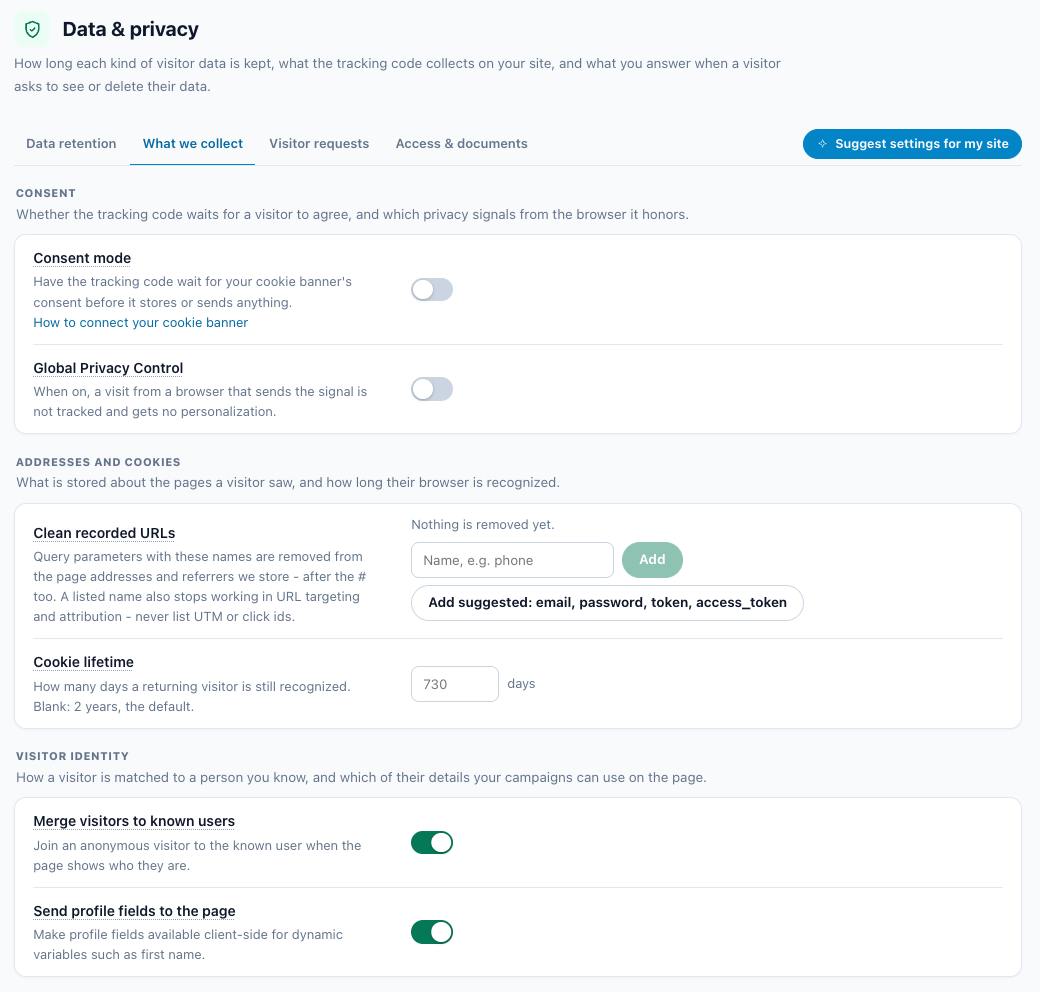1040x992 pixels.
Task: Click the 'days' unit label
Action: pyautogui.click(x=521, y=684)
